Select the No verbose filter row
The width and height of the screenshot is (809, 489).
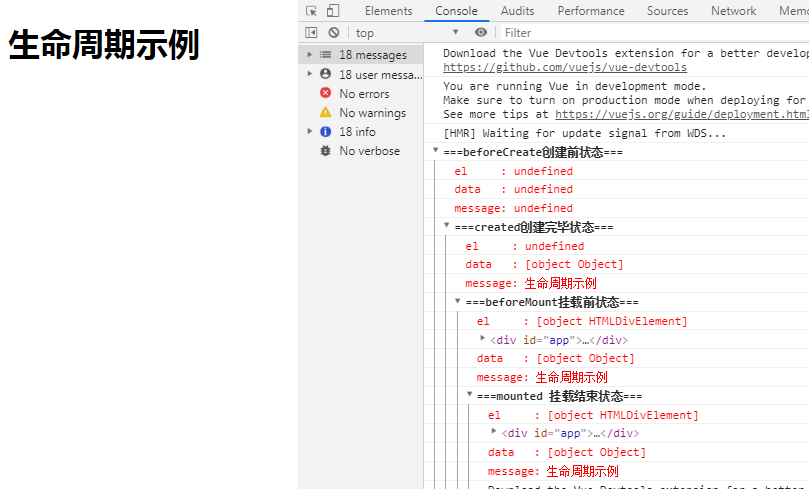coord(361,151)
